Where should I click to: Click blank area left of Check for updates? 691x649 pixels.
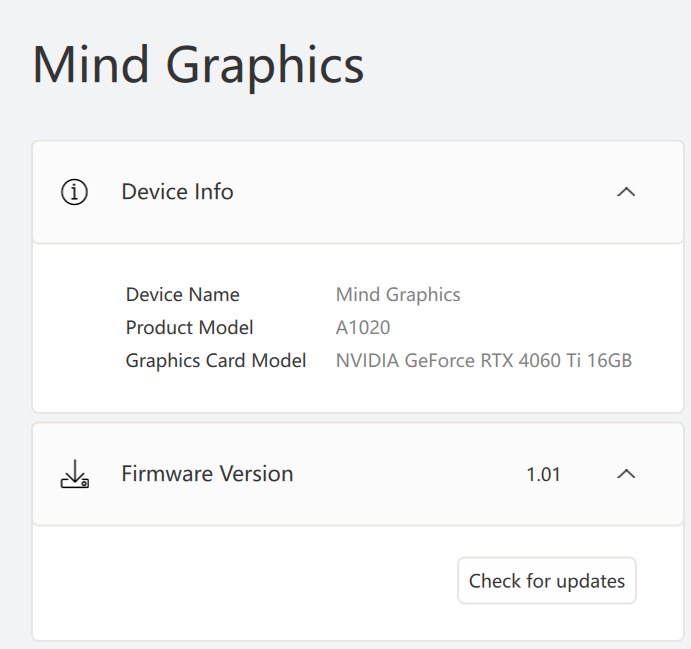tap(250, 581)
